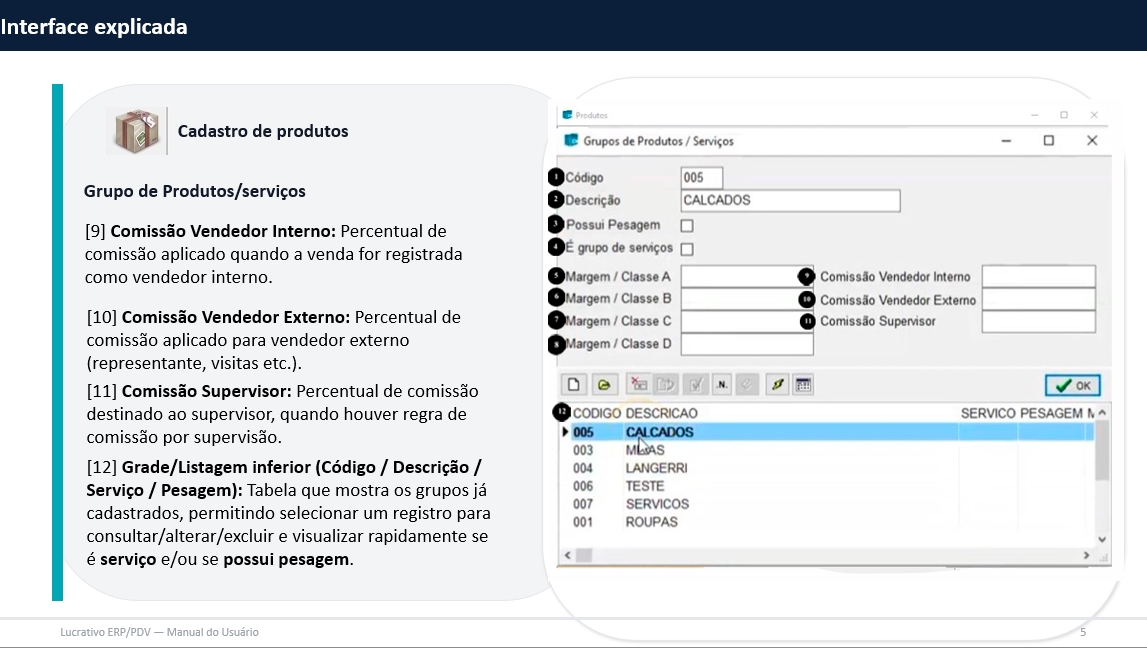
Task: Click the Margem / Classe A field
Action: click(746, 277)
